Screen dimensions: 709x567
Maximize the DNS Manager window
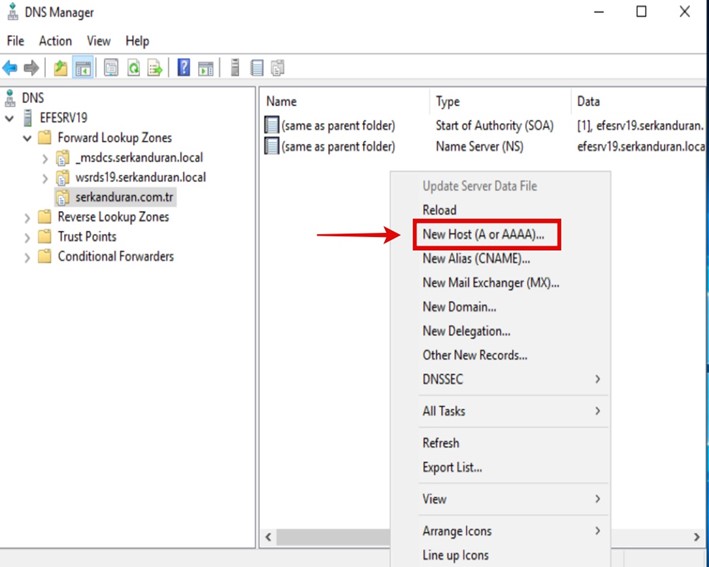[641, 12]
